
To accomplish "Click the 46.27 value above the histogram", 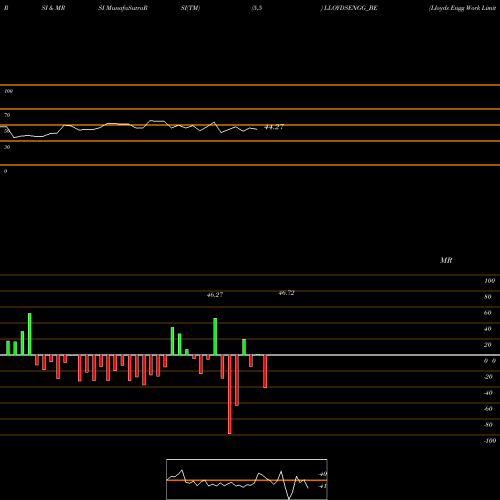I will point(215,295).
